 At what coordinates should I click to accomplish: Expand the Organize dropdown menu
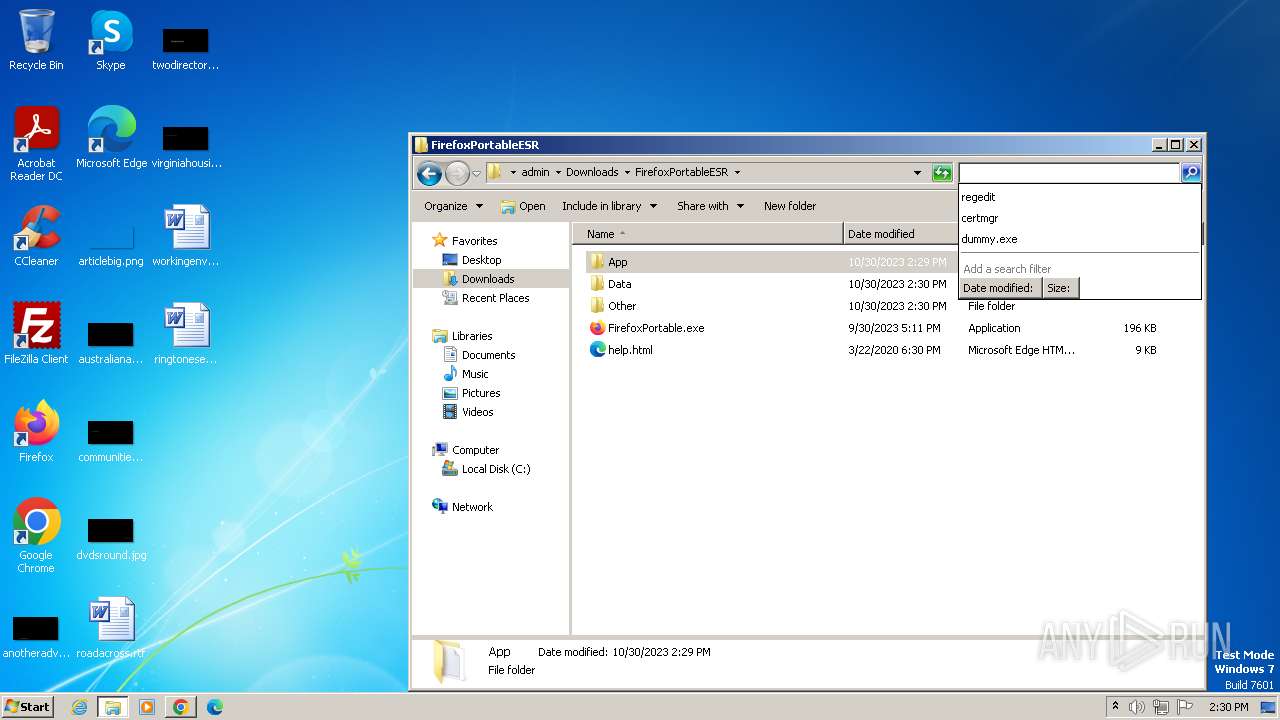point(453,206)
